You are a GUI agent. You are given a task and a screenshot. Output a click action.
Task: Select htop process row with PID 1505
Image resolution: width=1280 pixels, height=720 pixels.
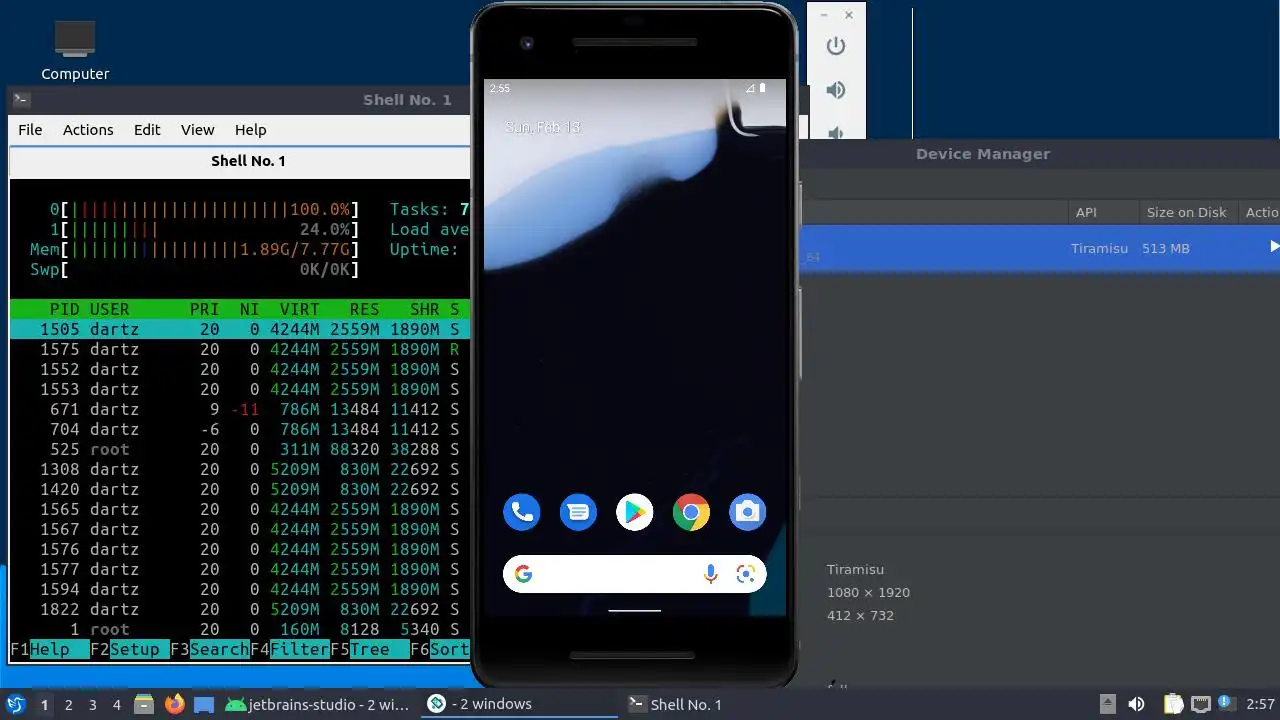point(240,329)
